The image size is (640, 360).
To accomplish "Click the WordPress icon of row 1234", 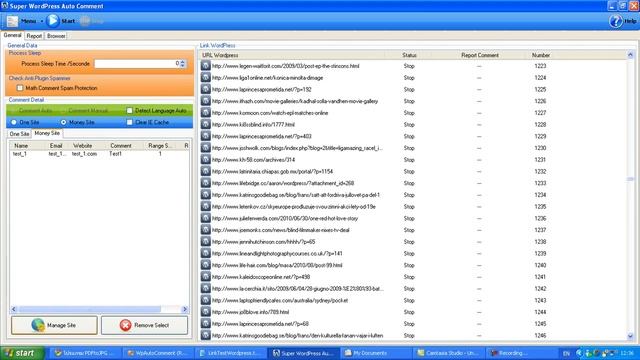I will point(206,194).
